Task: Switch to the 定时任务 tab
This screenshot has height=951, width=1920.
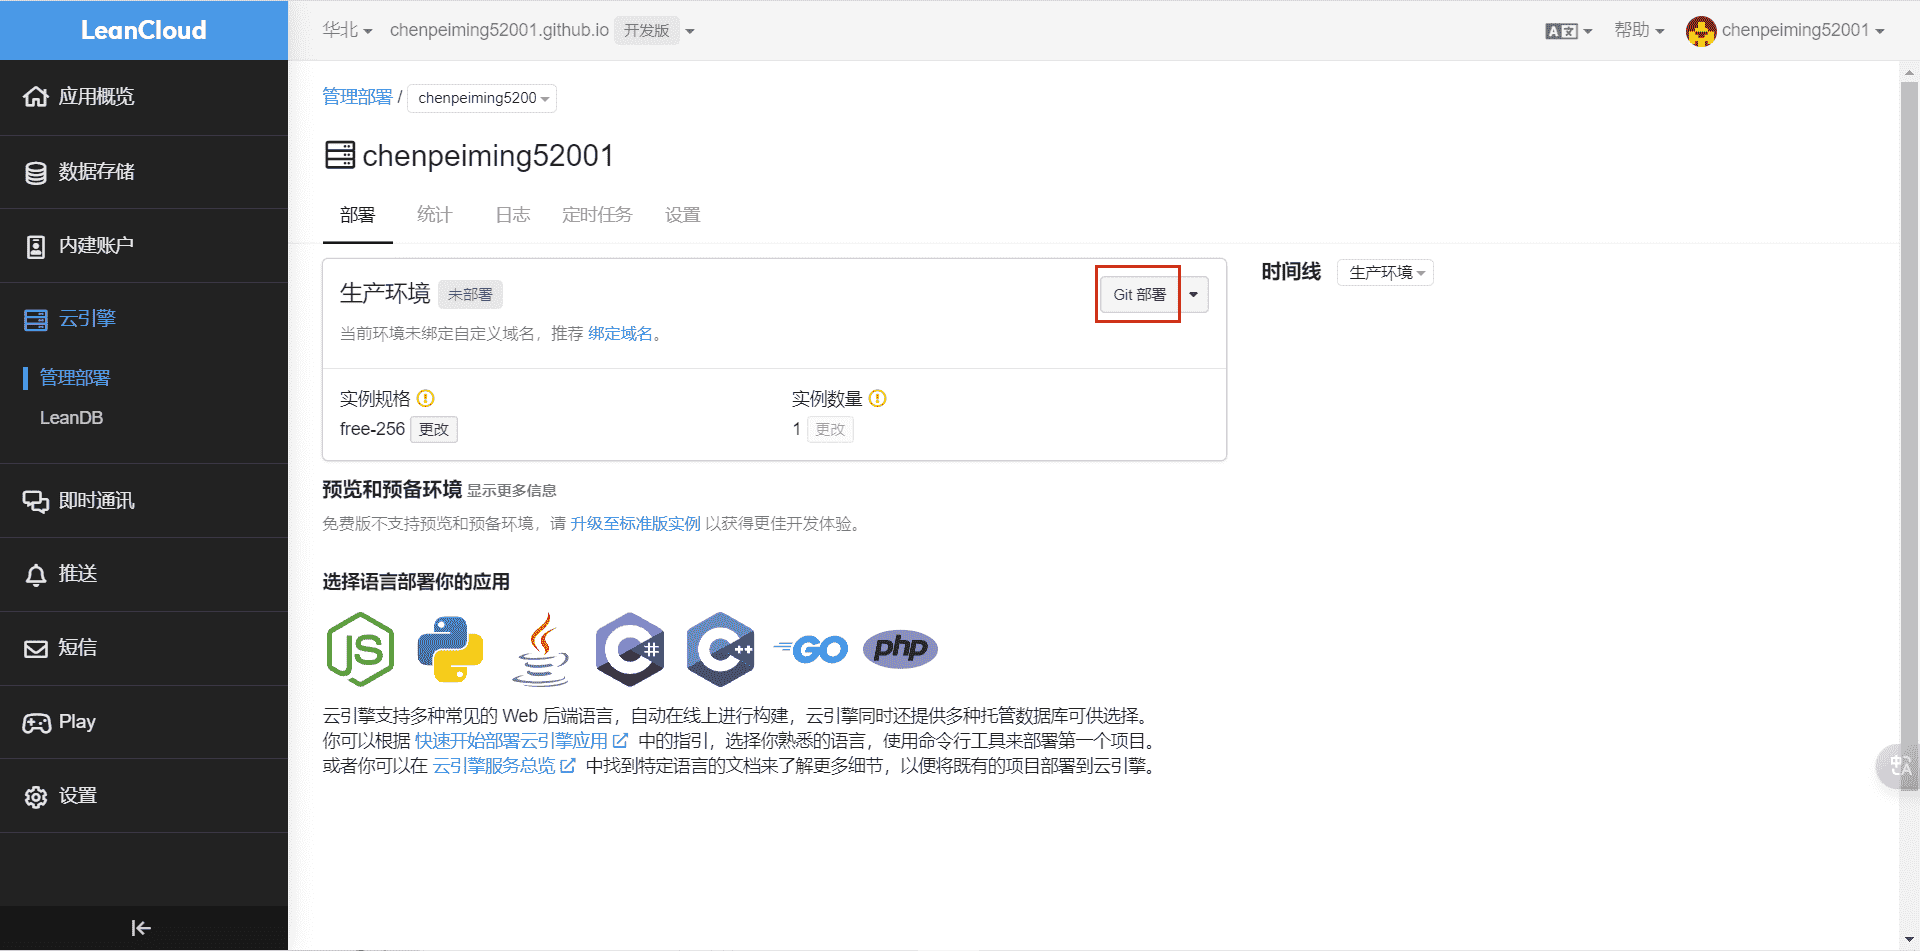Action: 597,215
